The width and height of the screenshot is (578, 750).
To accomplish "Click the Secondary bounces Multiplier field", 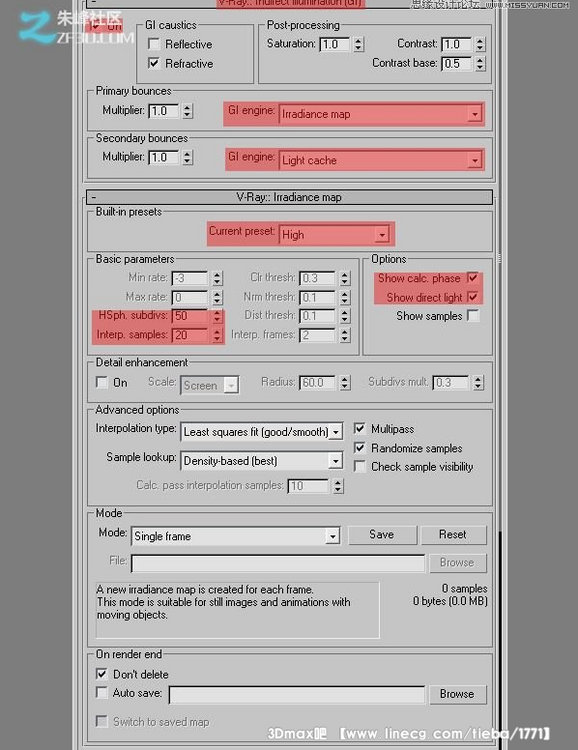I will [x=164, y=157].
